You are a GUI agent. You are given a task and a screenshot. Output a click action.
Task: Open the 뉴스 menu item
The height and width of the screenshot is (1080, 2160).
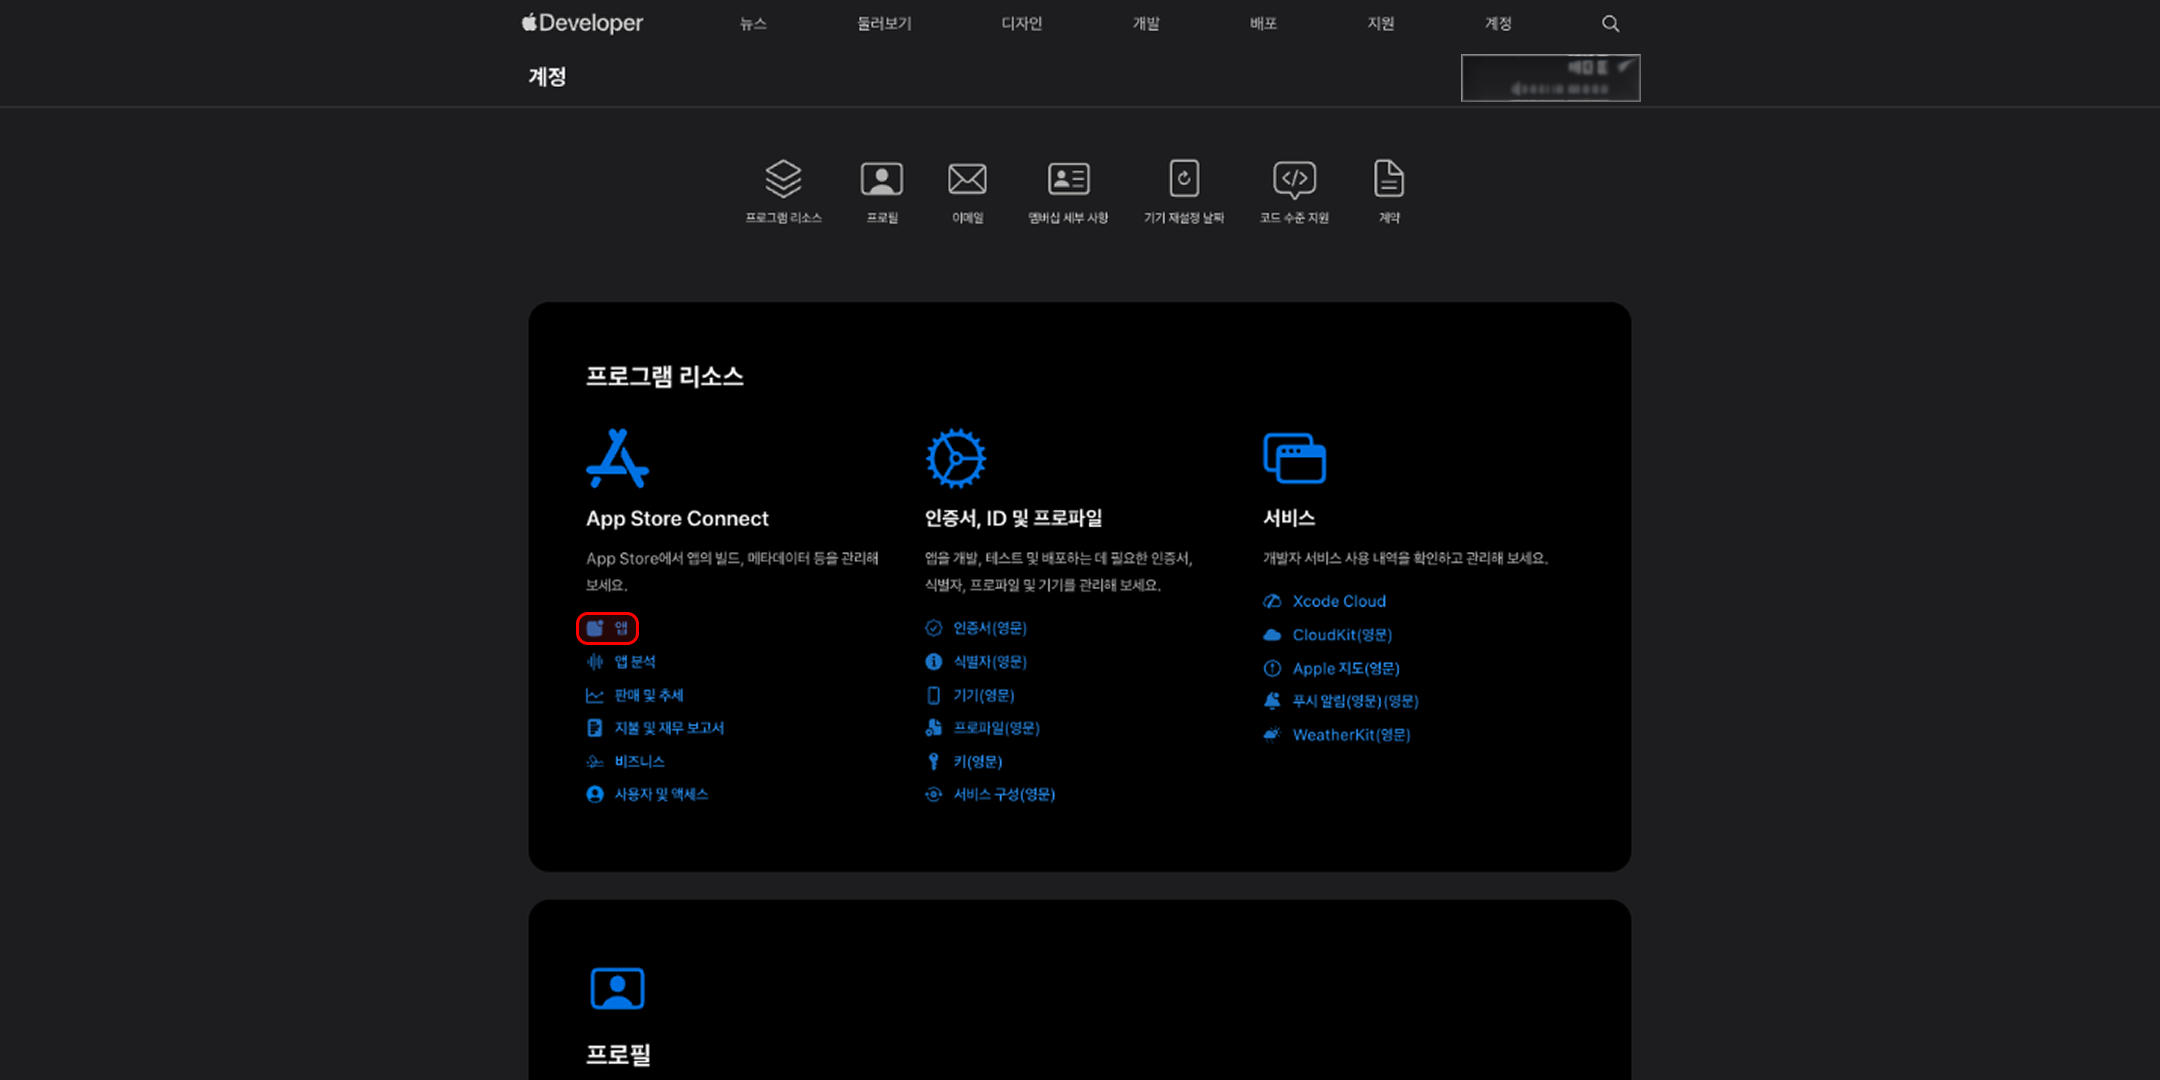tap(753, 23)
